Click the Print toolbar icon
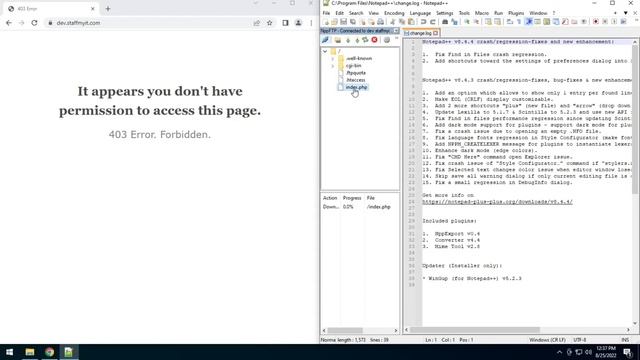Viewport: 640px width, 360px height. [x=380, y=22]
